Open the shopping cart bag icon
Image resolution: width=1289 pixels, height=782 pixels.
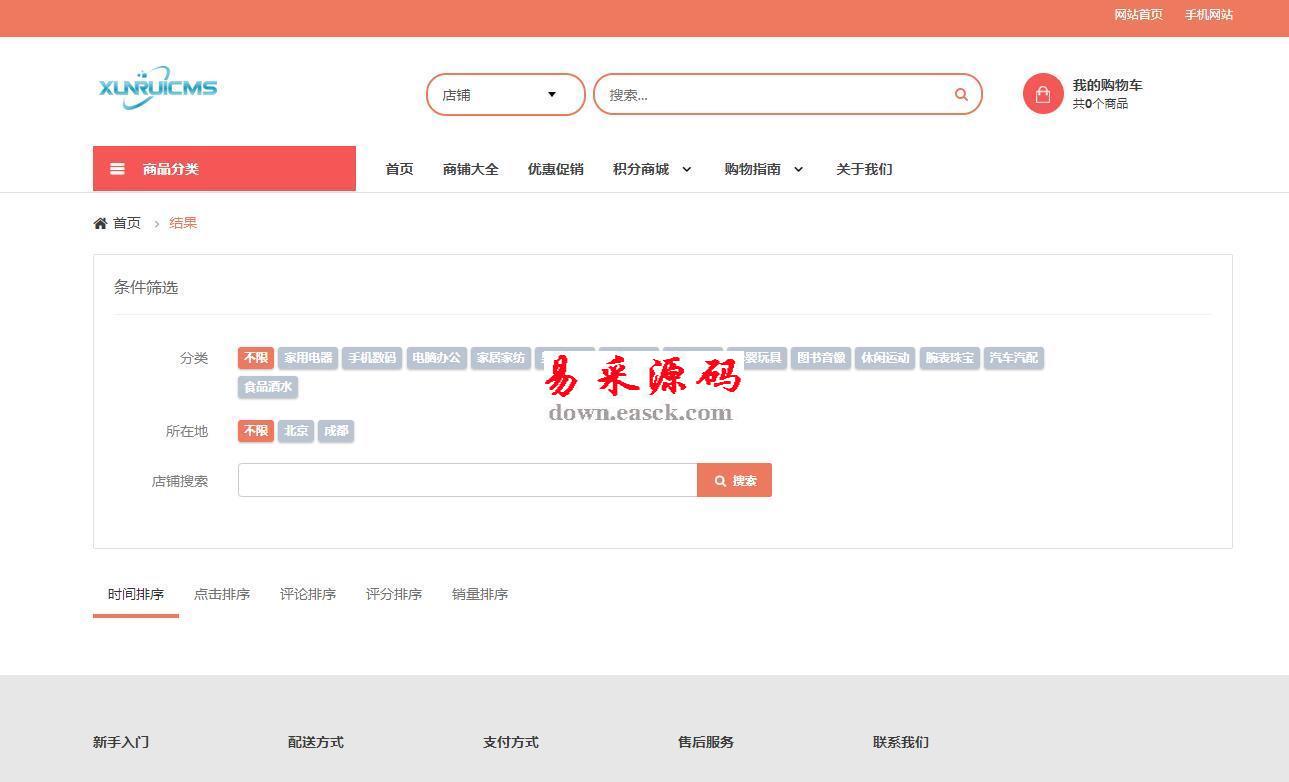[1042, 94]
